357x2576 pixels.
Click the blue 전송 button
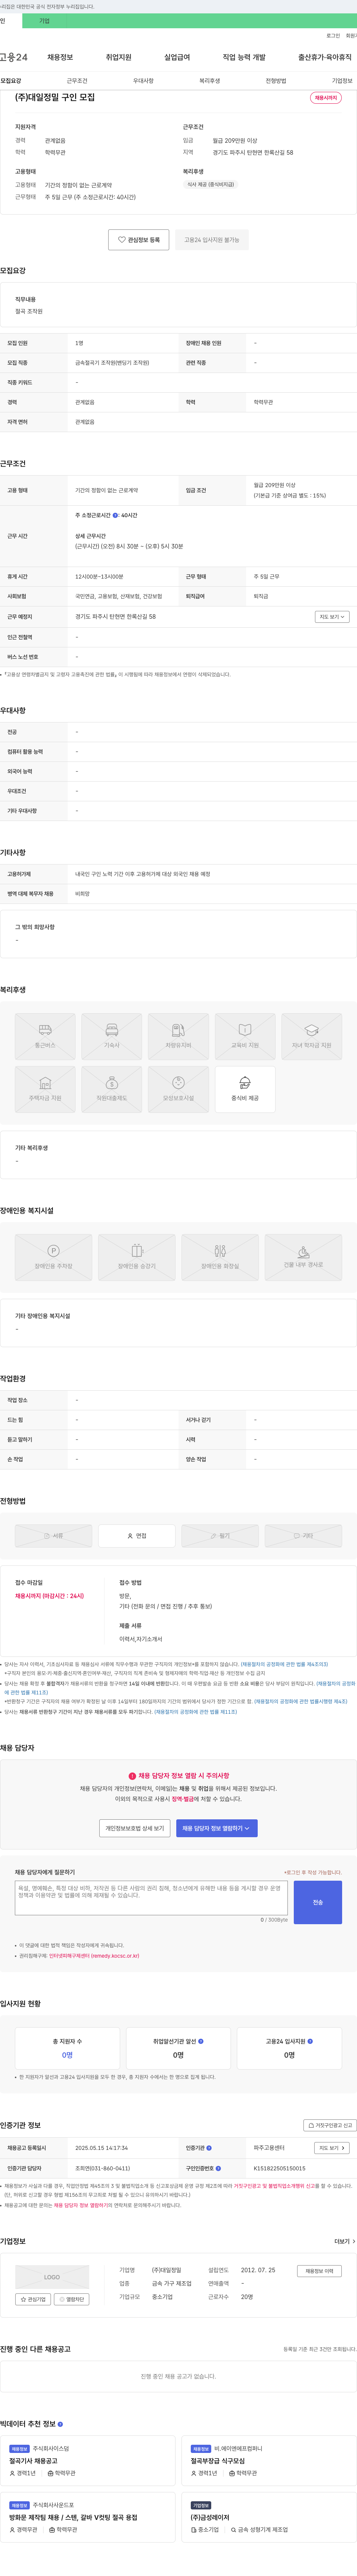pyautogui.click(x=318, y=1902)
